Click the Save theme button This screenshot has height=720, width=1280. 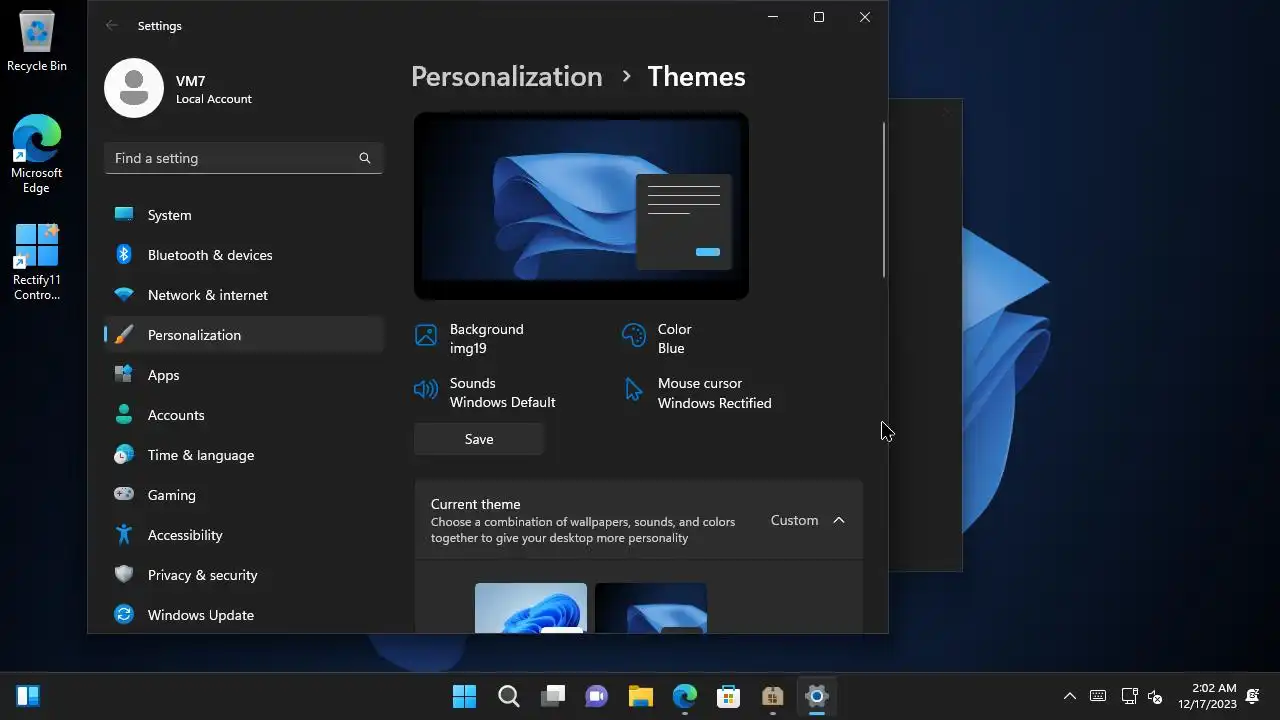click(479, 439)
